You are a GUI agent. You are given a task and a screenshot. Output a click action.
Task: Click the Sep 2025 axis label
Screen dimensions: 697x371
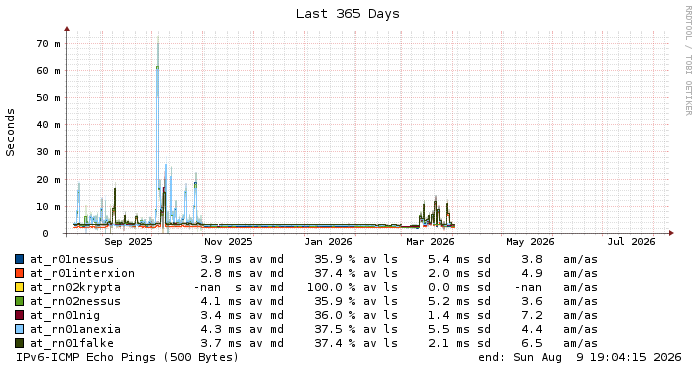(128, 242)
